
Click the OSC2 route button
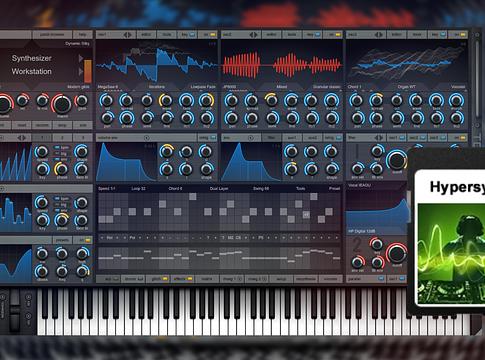(292, 35)
